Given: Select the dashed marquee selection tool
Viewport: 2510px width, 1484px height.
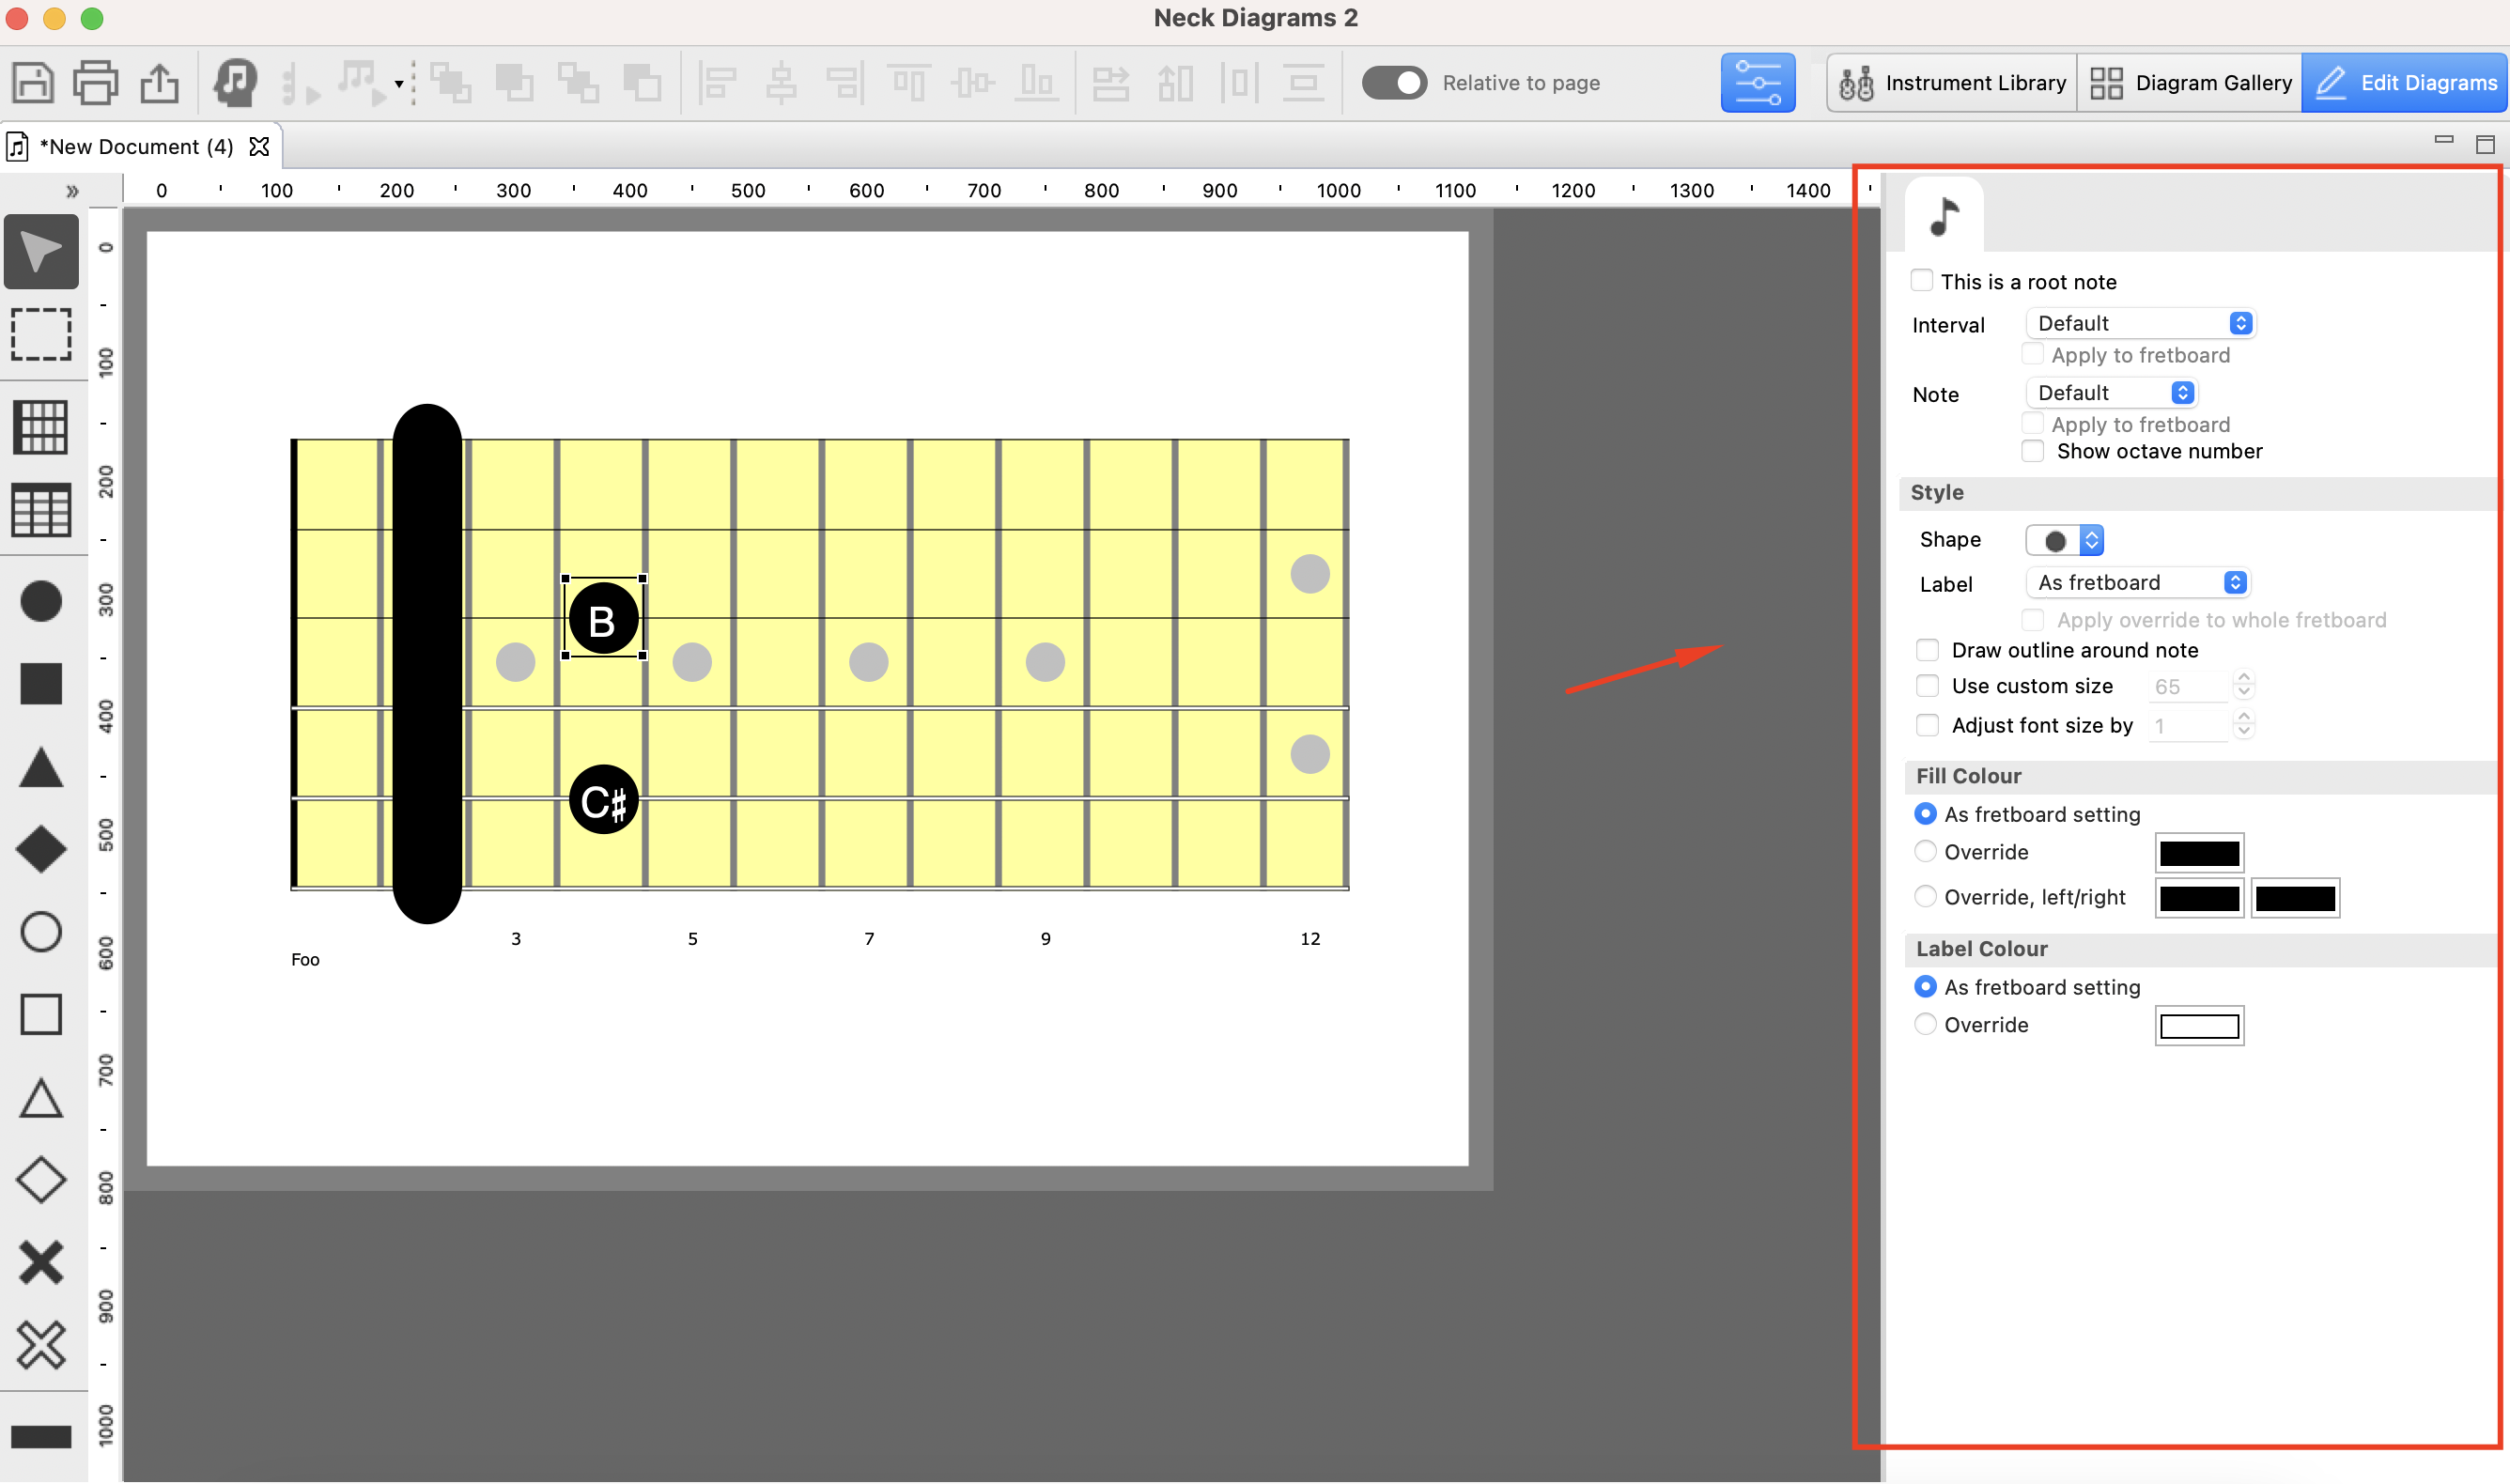Looking at the screenshot, I should coord(41,334).
